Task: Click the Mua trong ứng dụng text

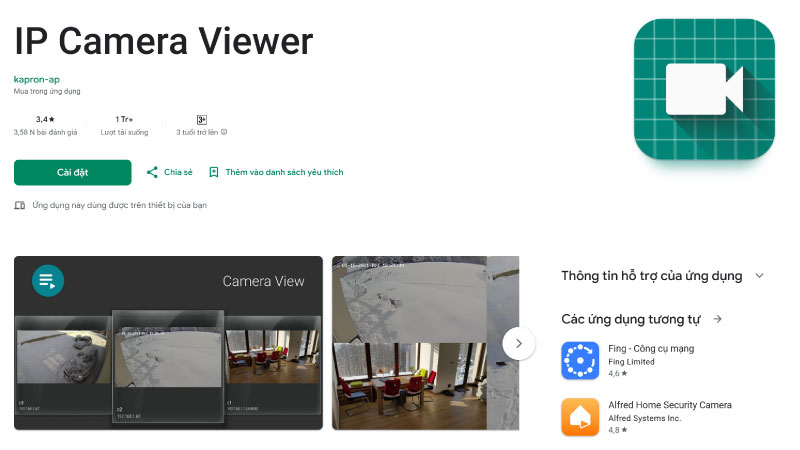Action: click(x=47, y=91)
